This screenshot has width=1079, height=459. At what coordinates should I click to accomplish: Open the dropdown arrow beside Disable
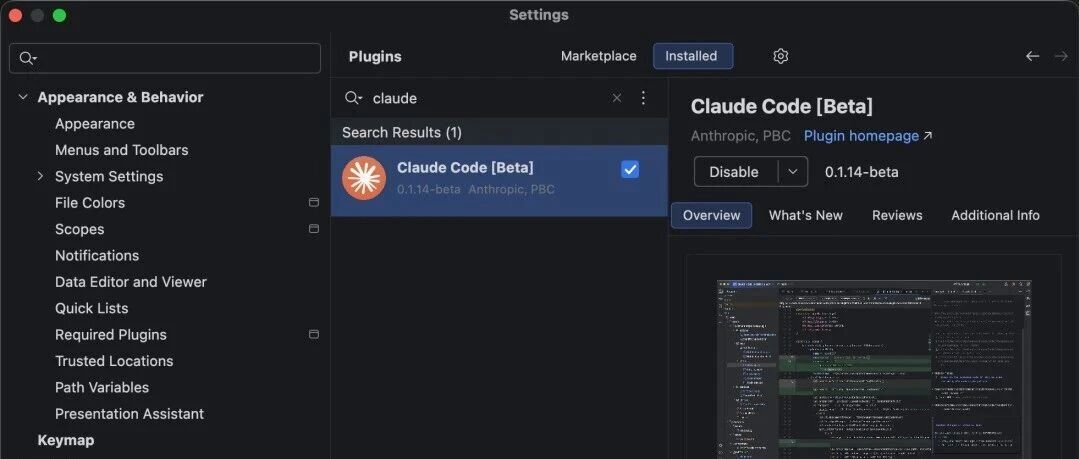click(x=793, y=172)
